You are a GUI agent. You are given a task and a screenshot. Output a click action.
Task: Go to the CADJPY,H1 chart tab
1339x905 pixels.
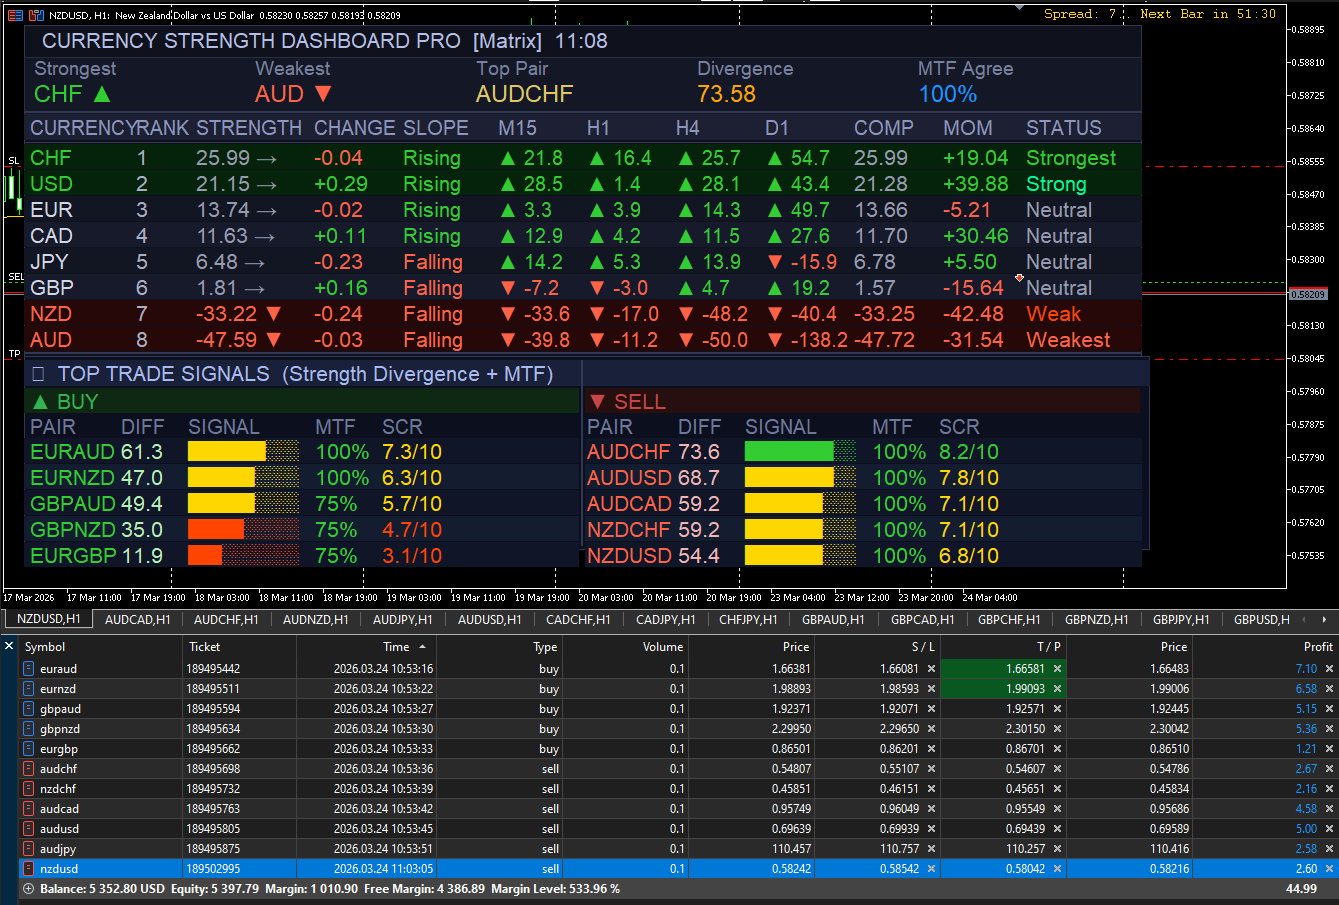666,620
